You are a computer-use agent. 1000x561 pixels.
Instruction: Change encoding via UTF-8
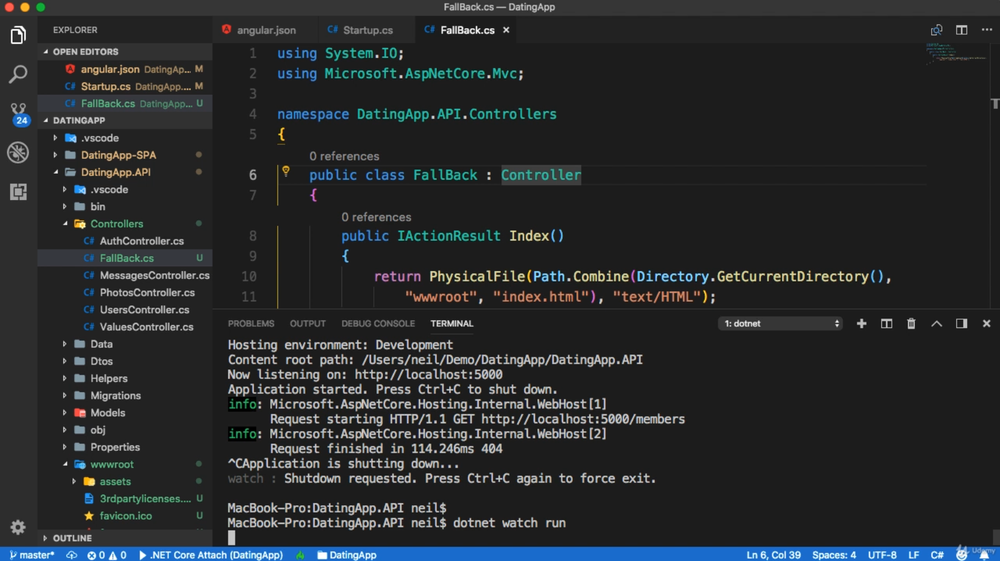(x=882, y=555)
